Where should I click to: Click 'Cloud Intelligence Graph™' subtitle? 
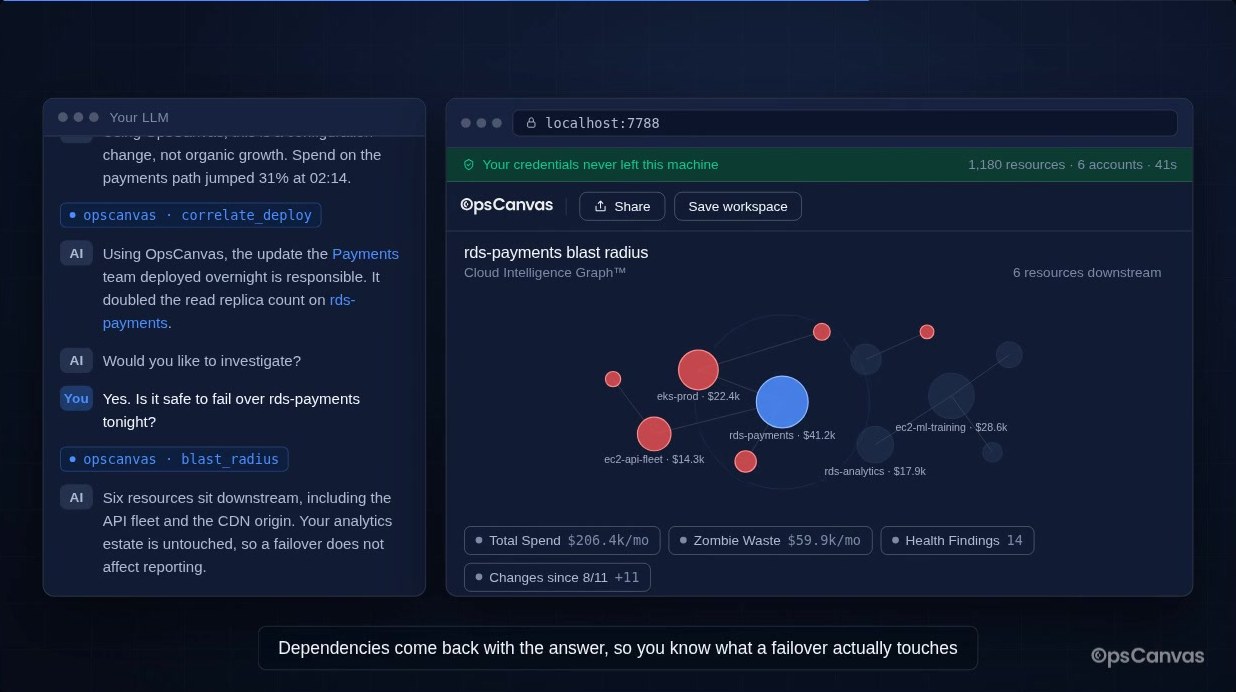point(545,272)
